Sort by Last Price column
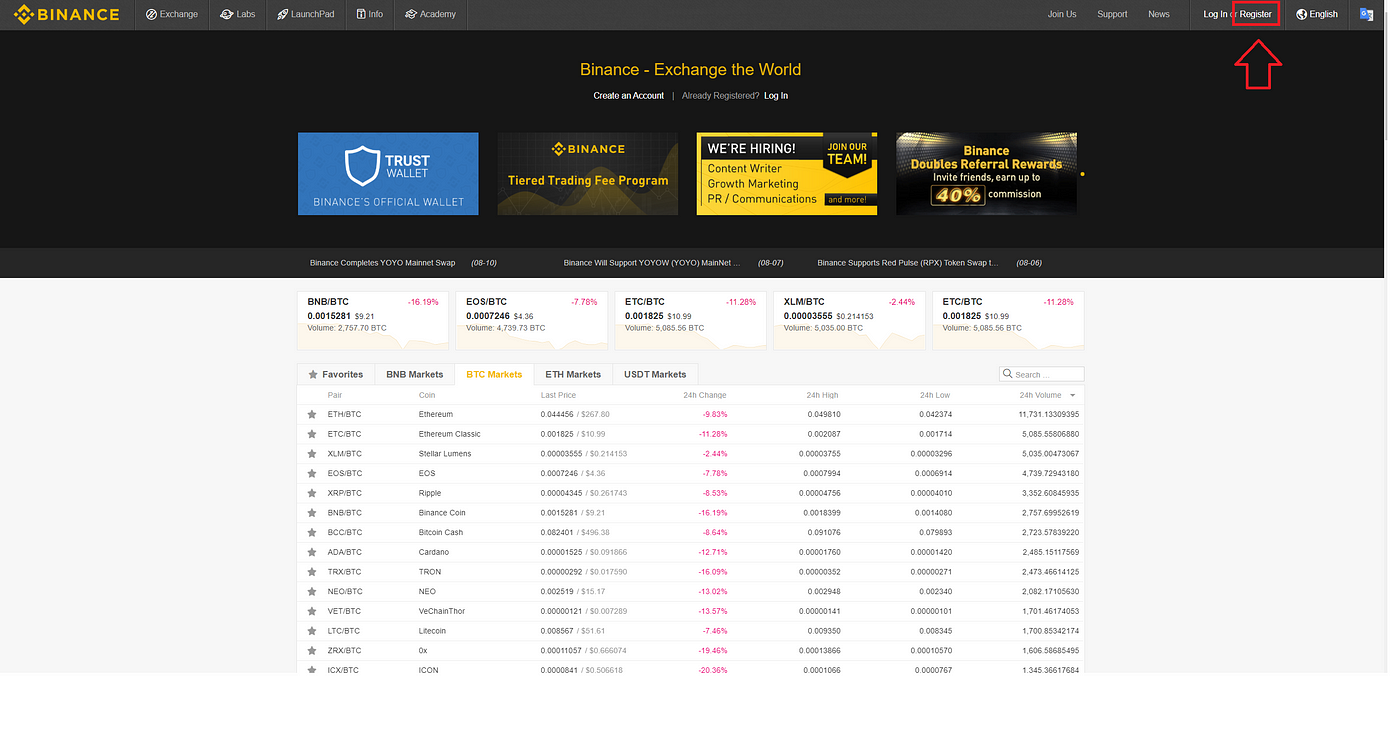1400x754 pixels. point(558,395)
